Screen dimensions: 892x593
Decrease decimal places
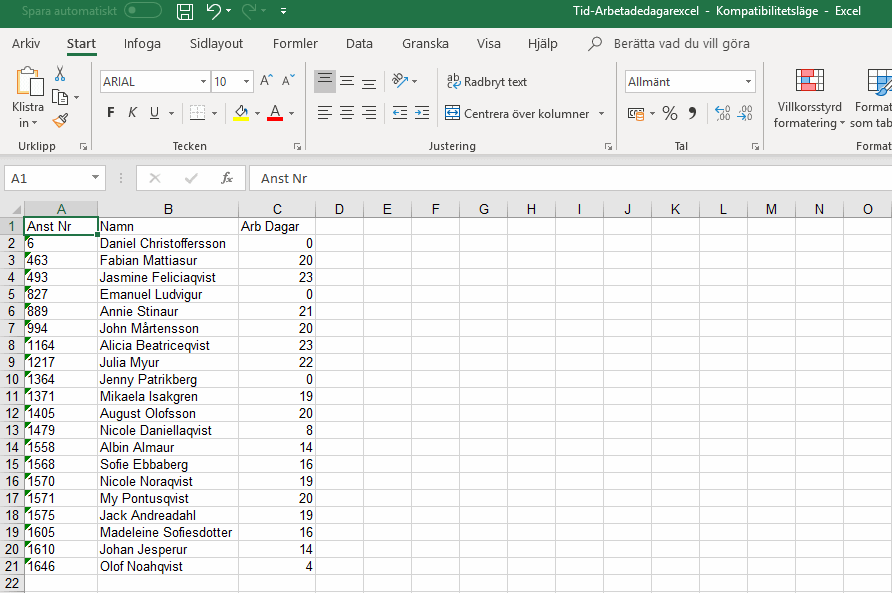(745, 113)
